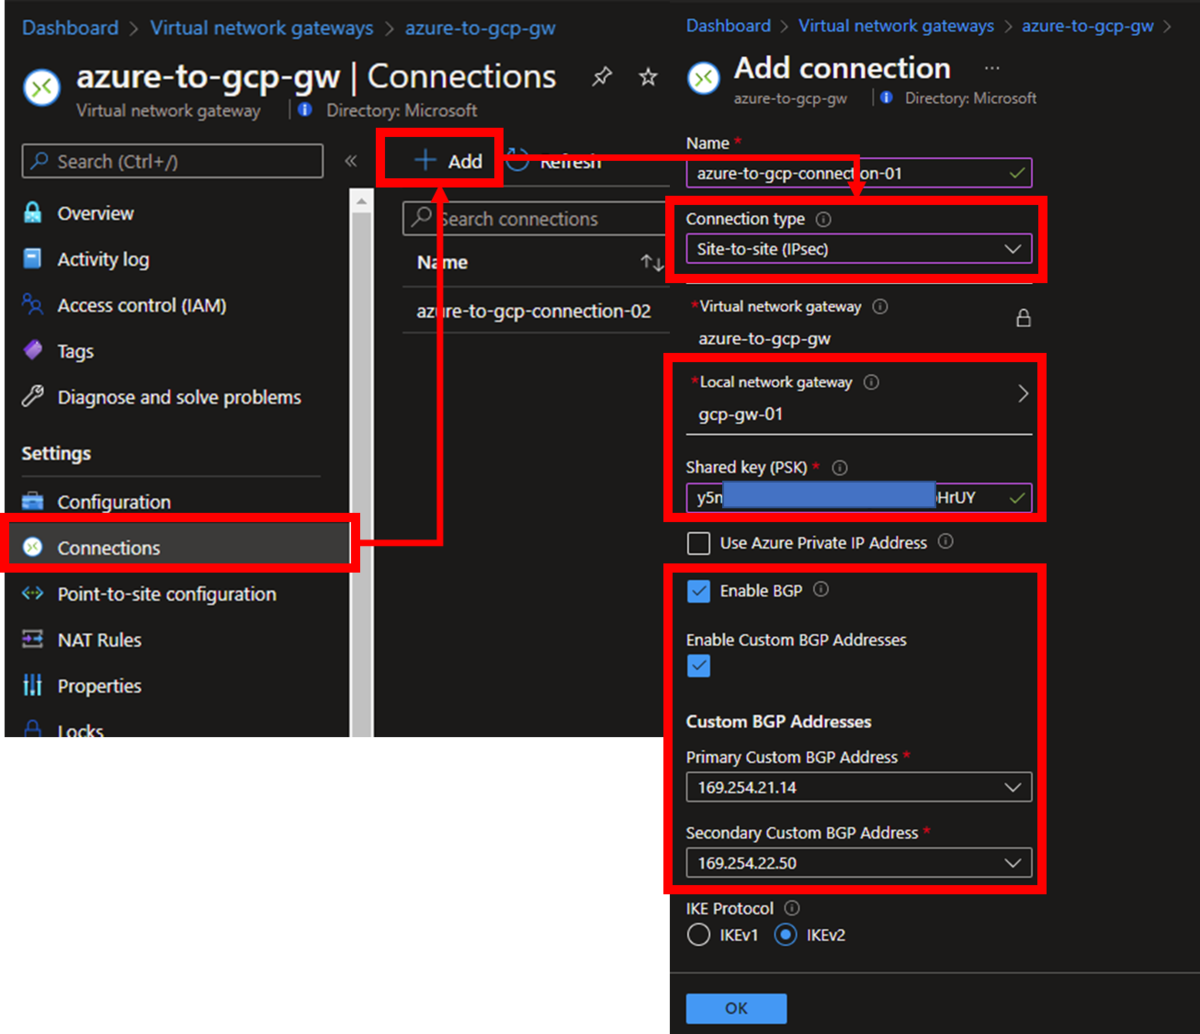Check Use Azure Private IP Address
This screenshot has width=1200, height=1034.
[x=699, y=543]
